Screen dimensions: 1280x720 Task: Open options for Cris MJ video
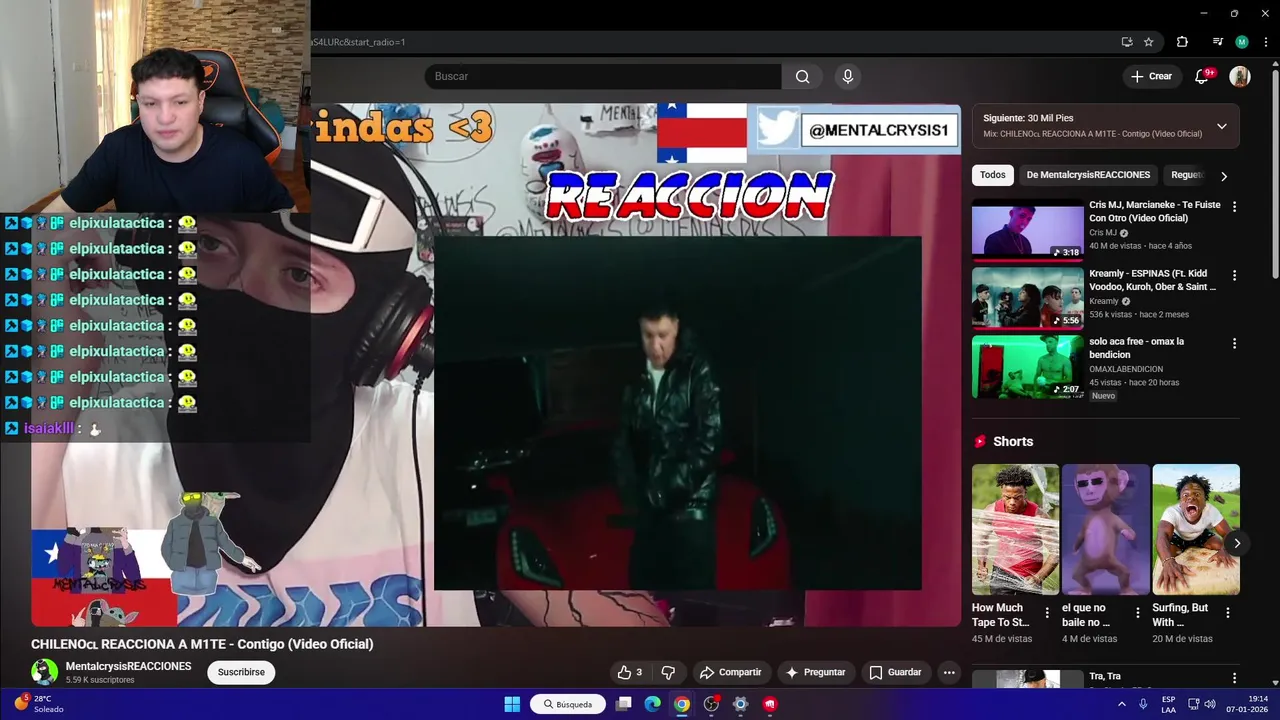1234,206
